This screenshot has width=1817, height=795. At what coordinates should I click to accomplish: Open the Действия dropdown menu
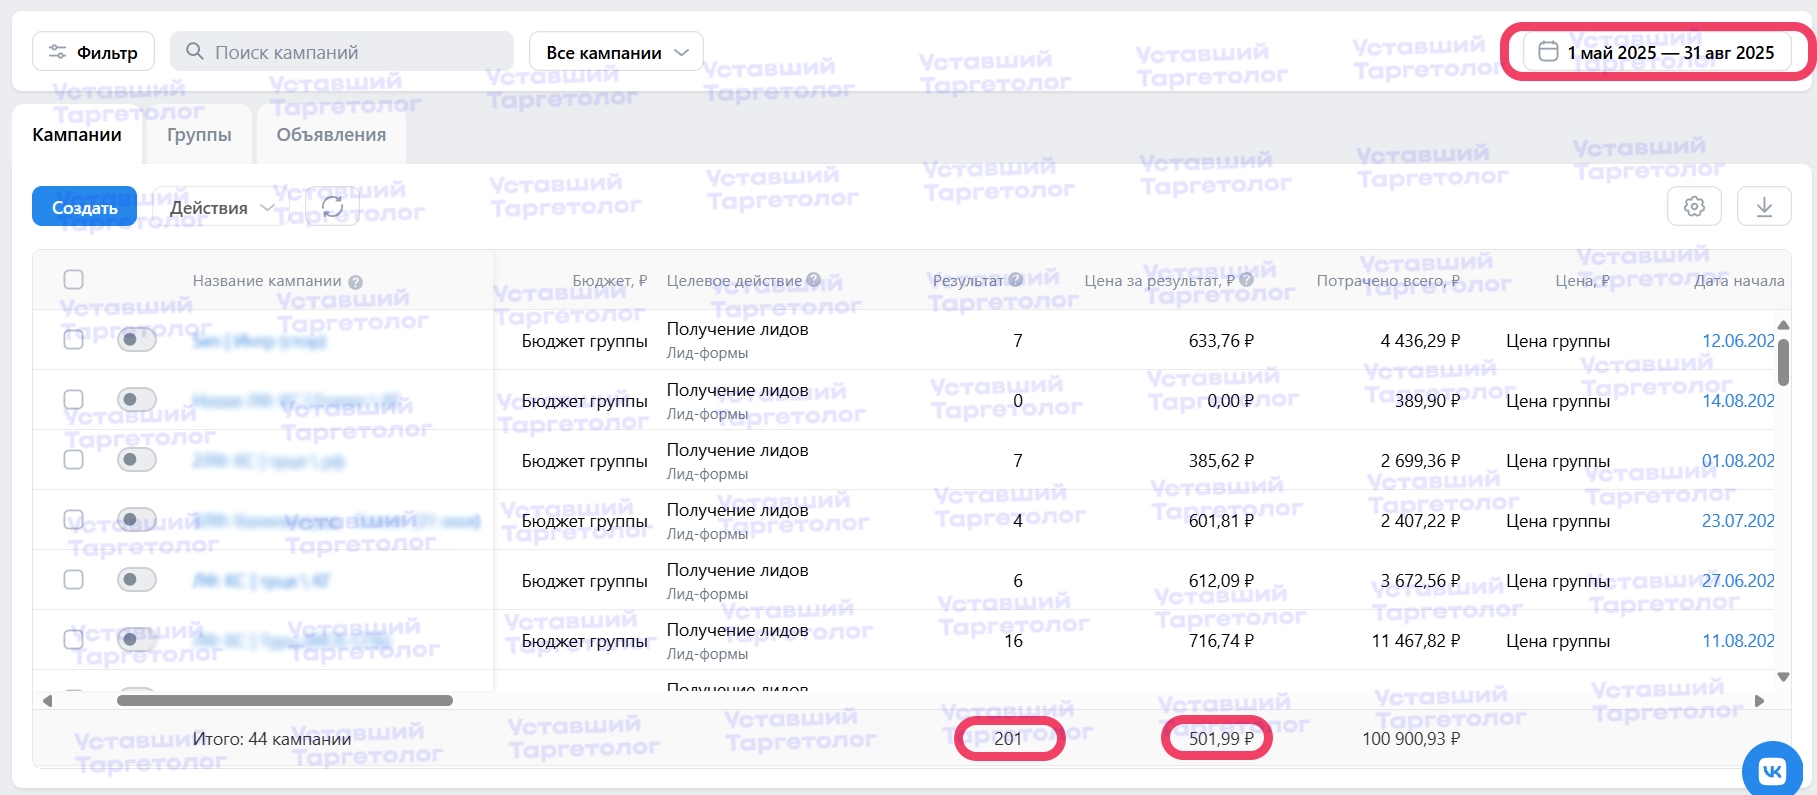point(220,207)
